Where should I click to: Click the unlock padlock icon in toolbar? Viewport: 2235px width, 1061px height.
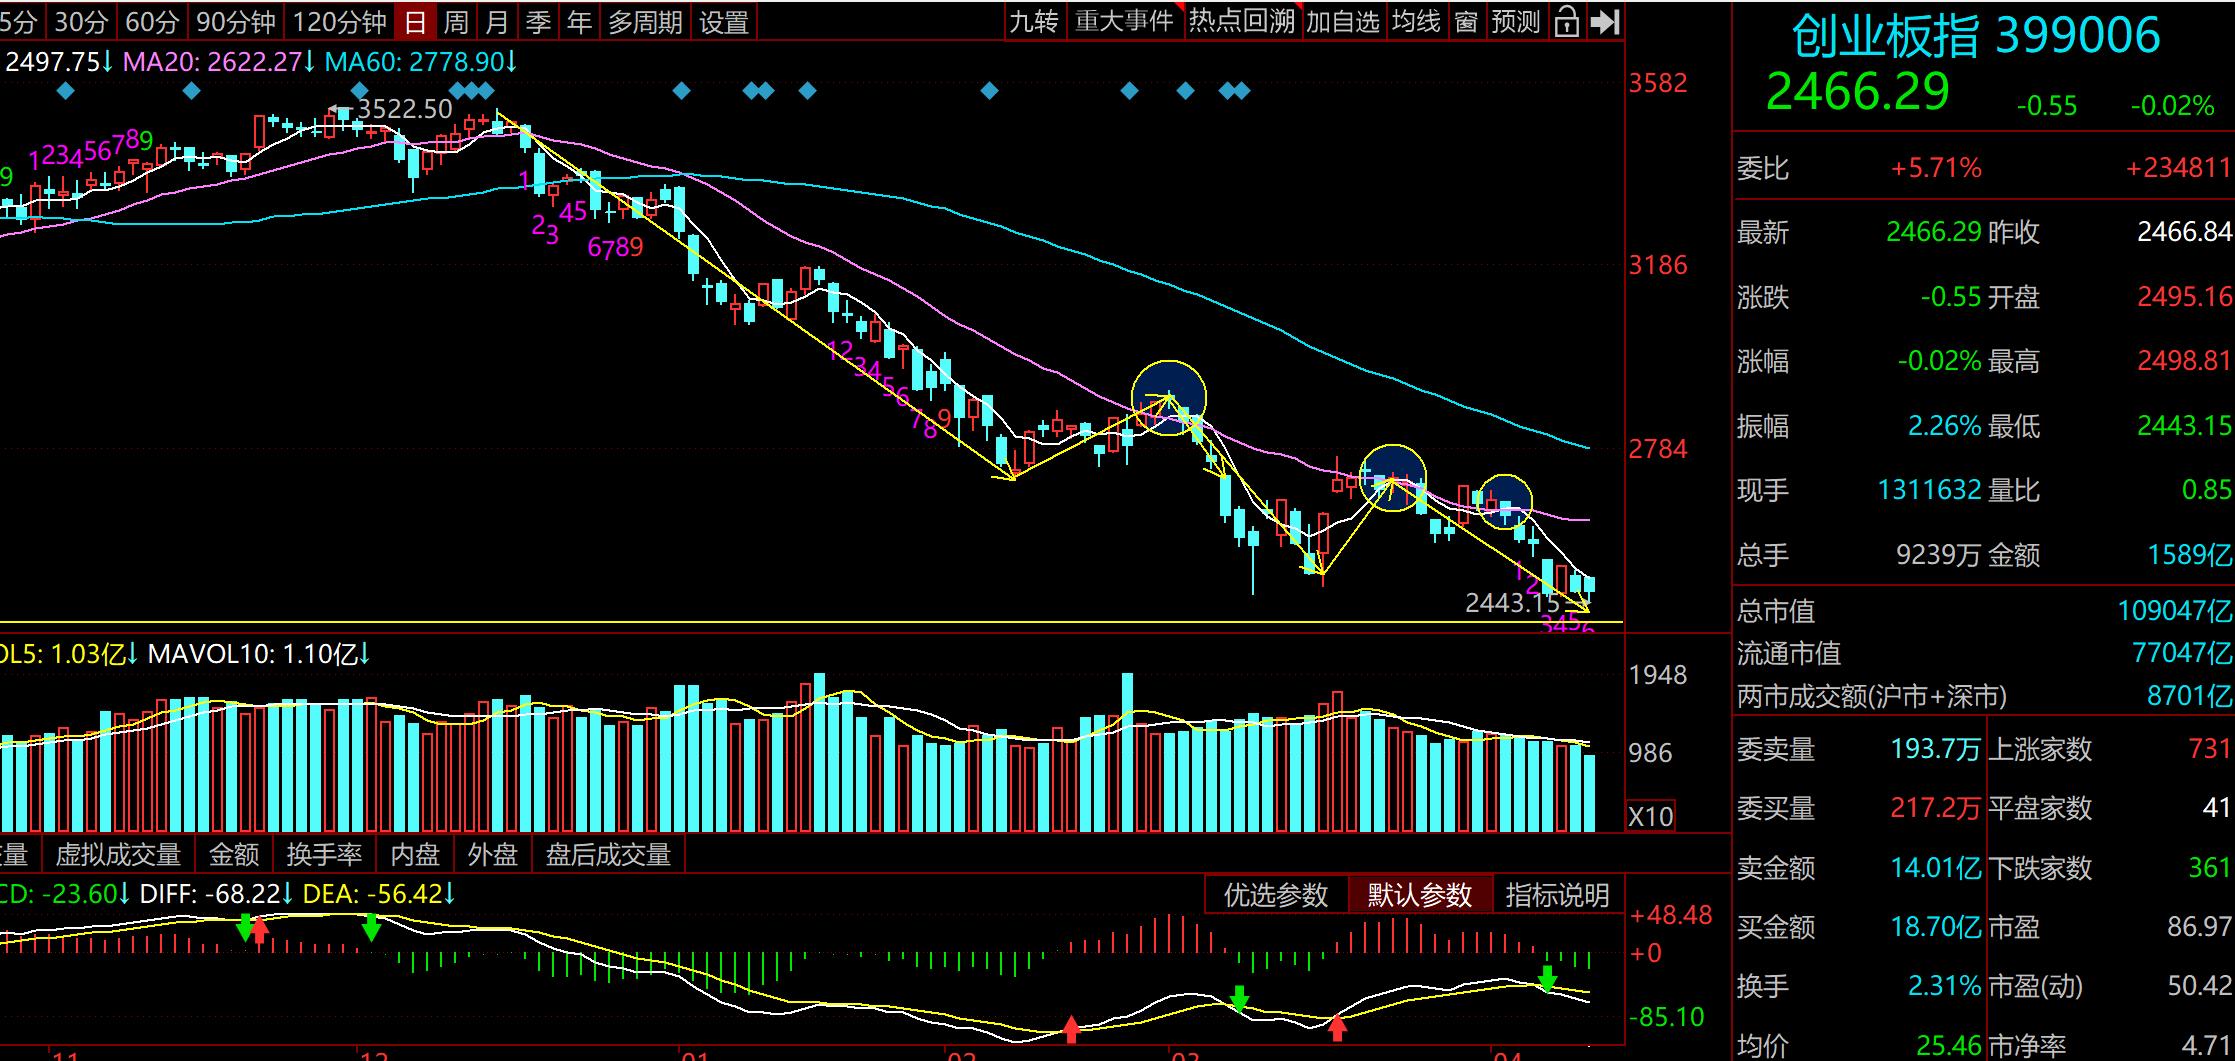click(1566, 21)
